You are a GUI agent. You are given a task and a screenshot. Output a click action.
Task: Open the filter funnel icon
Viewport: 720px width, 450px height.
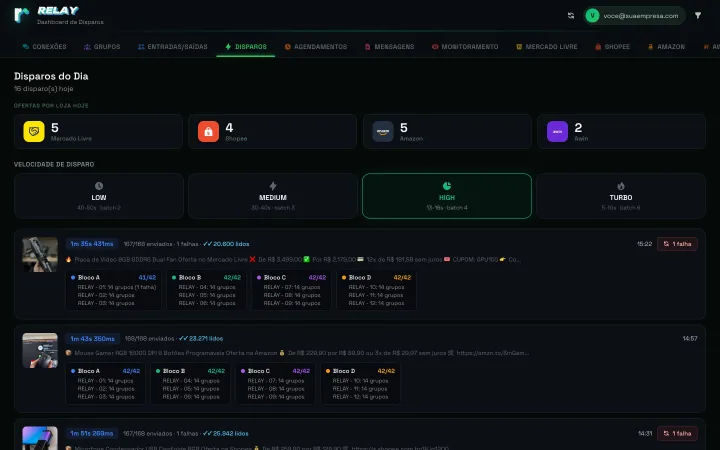coord(698,16)
